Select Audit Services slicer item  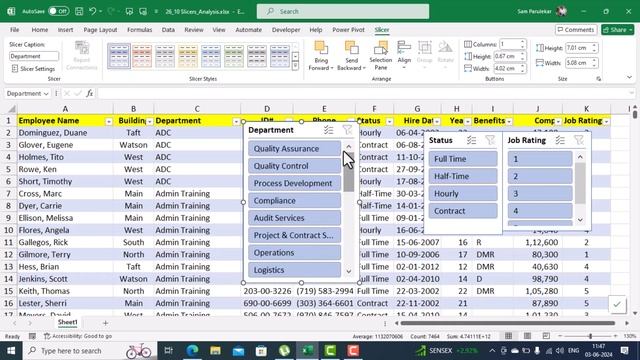[x=294, y=218]
